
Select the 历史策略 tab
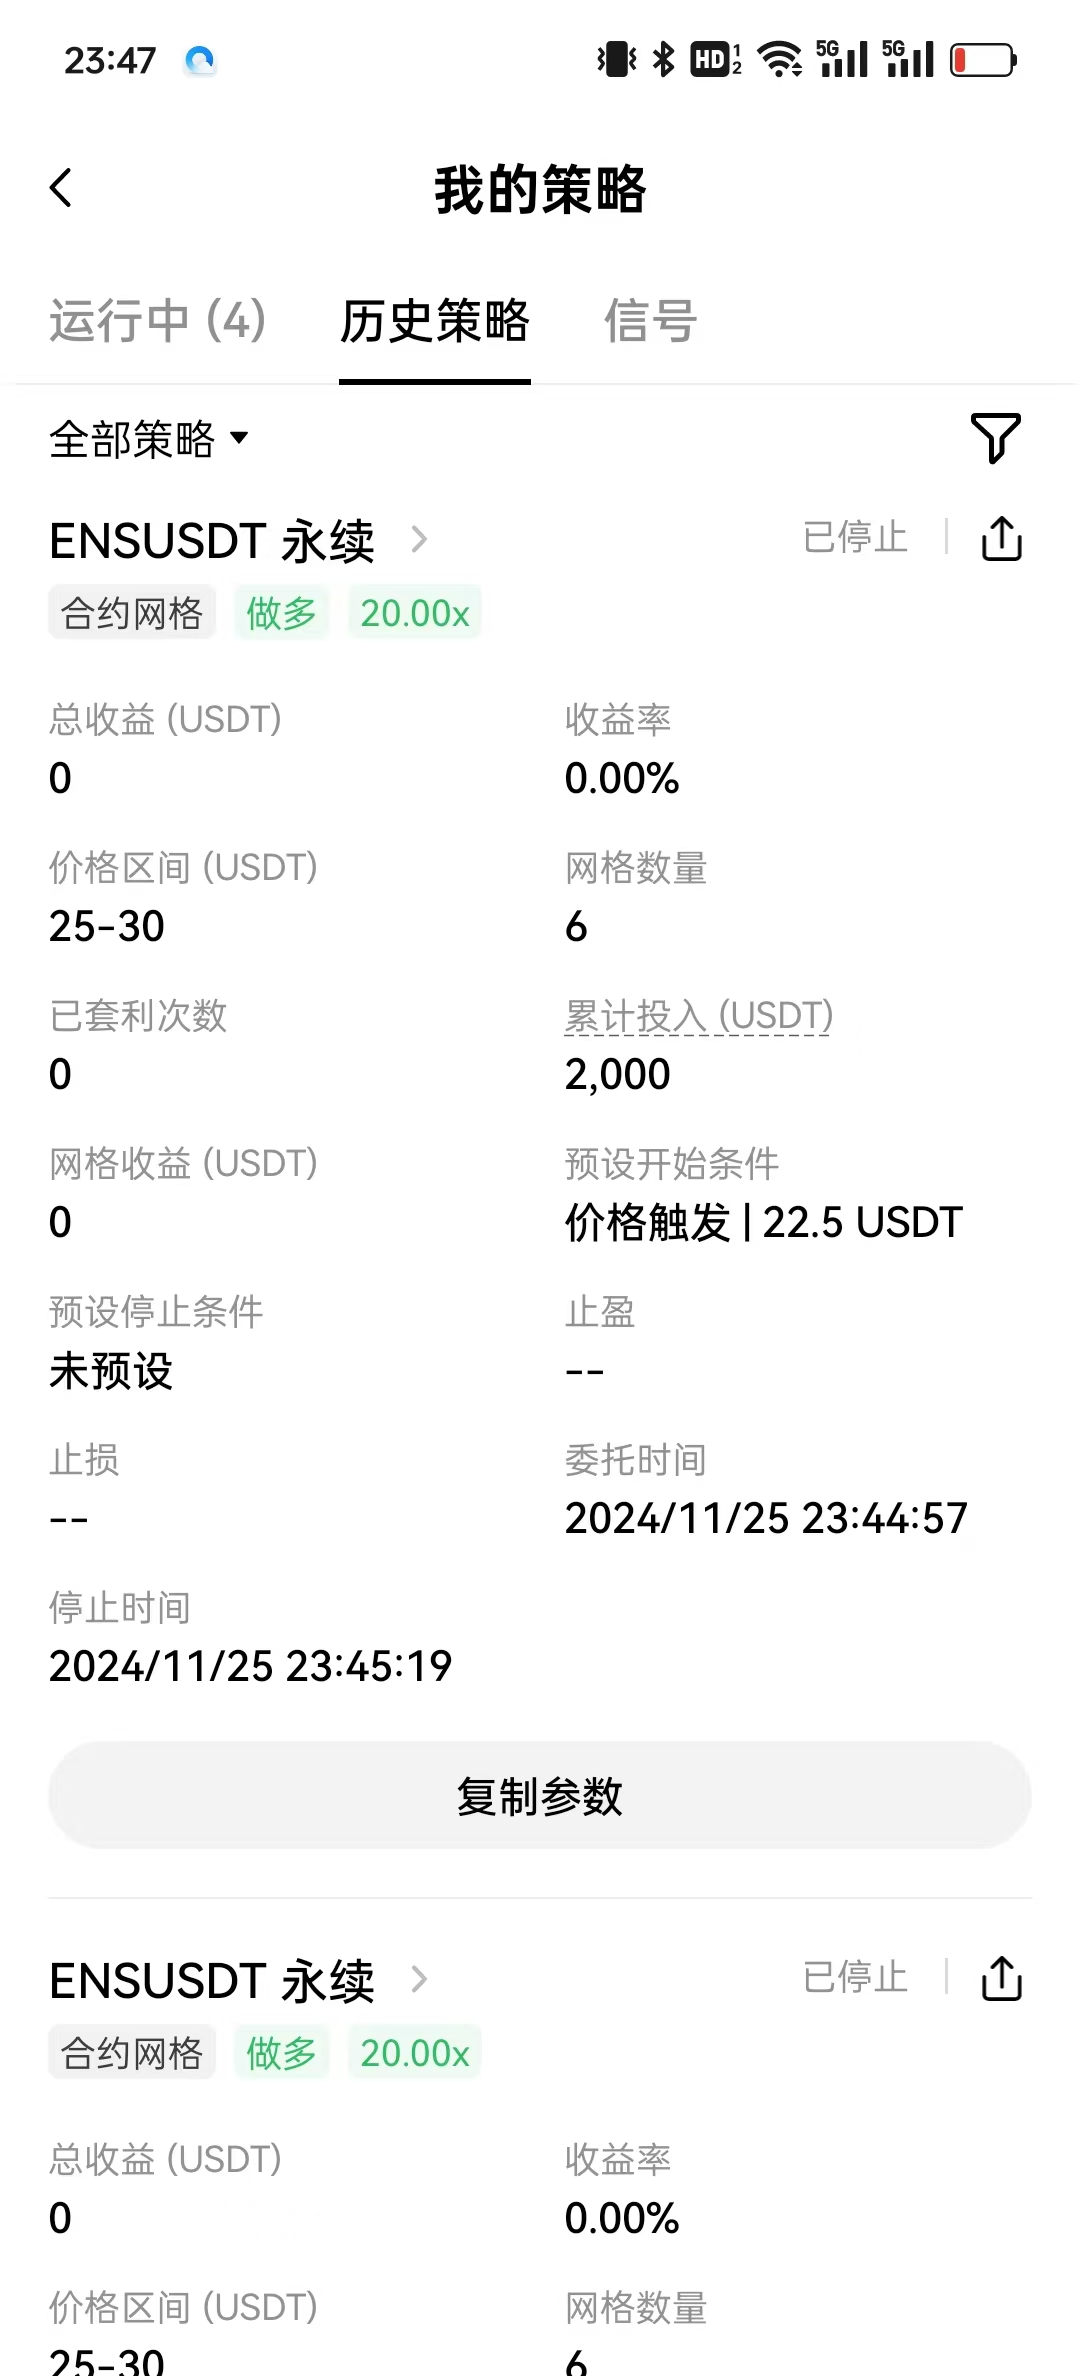pyautogui.click(x=434, y=321)
